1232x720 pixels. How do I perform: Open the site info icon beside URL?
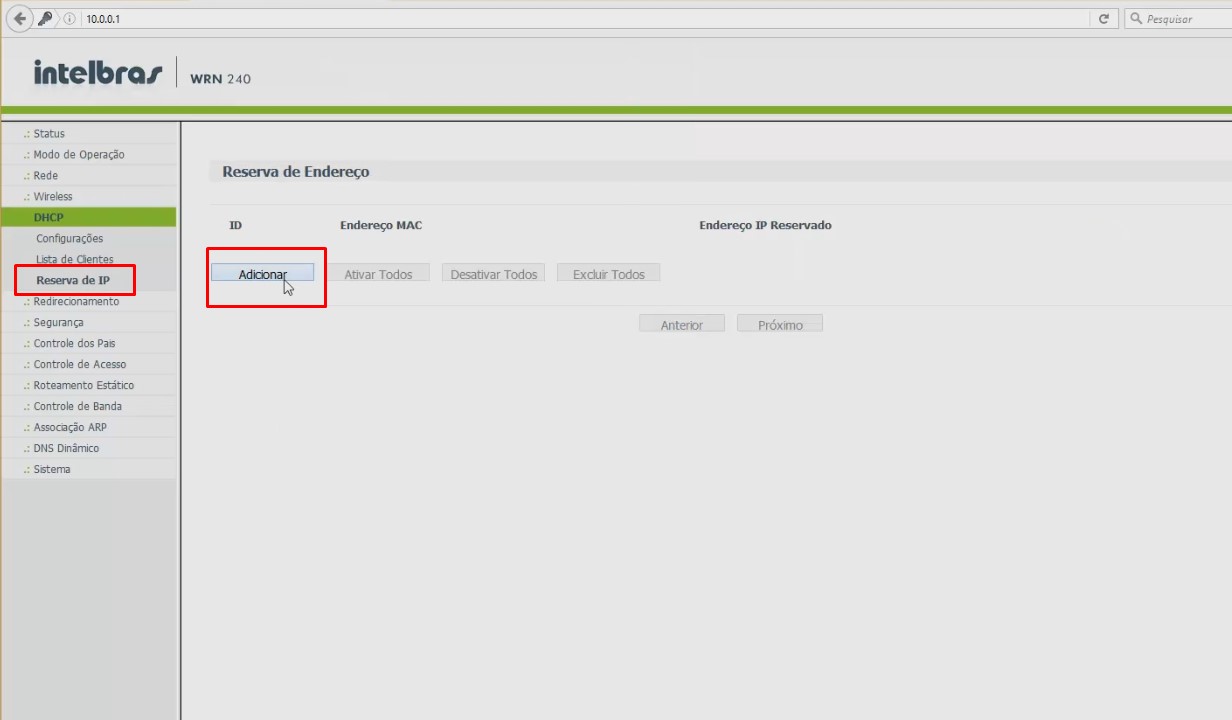(70, 19)
